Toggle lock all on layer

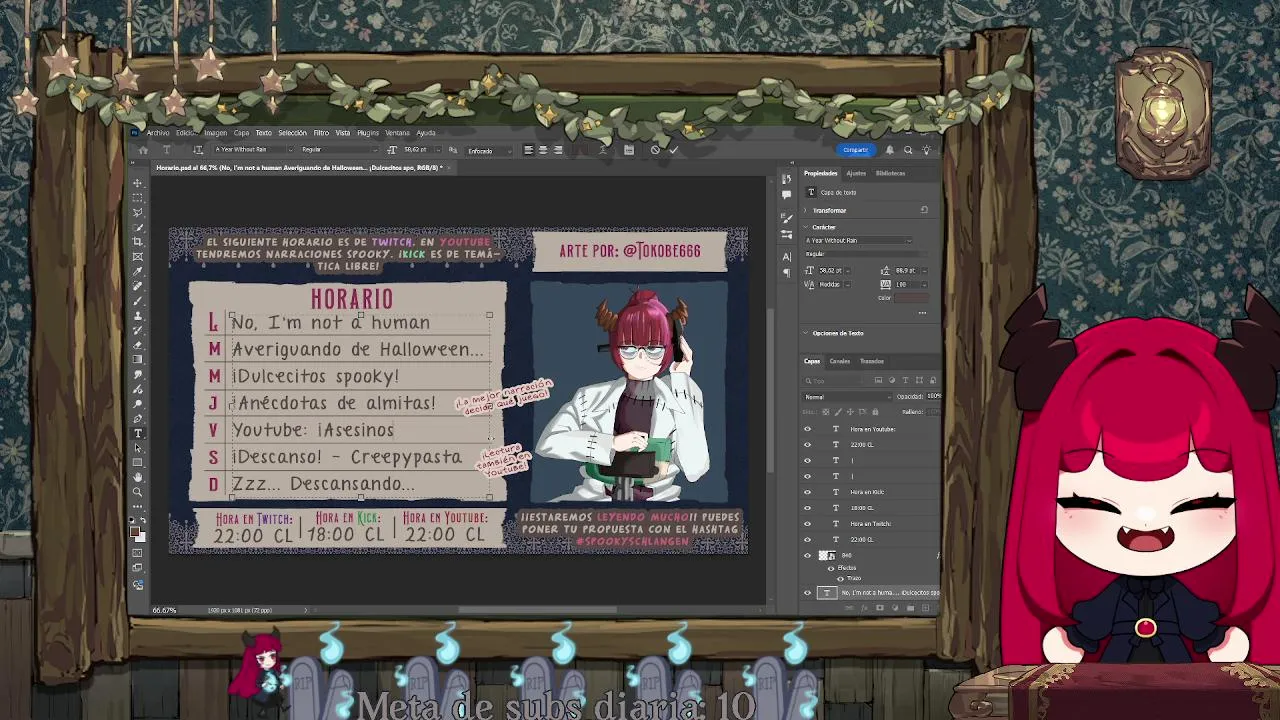(x=875, y=412)
